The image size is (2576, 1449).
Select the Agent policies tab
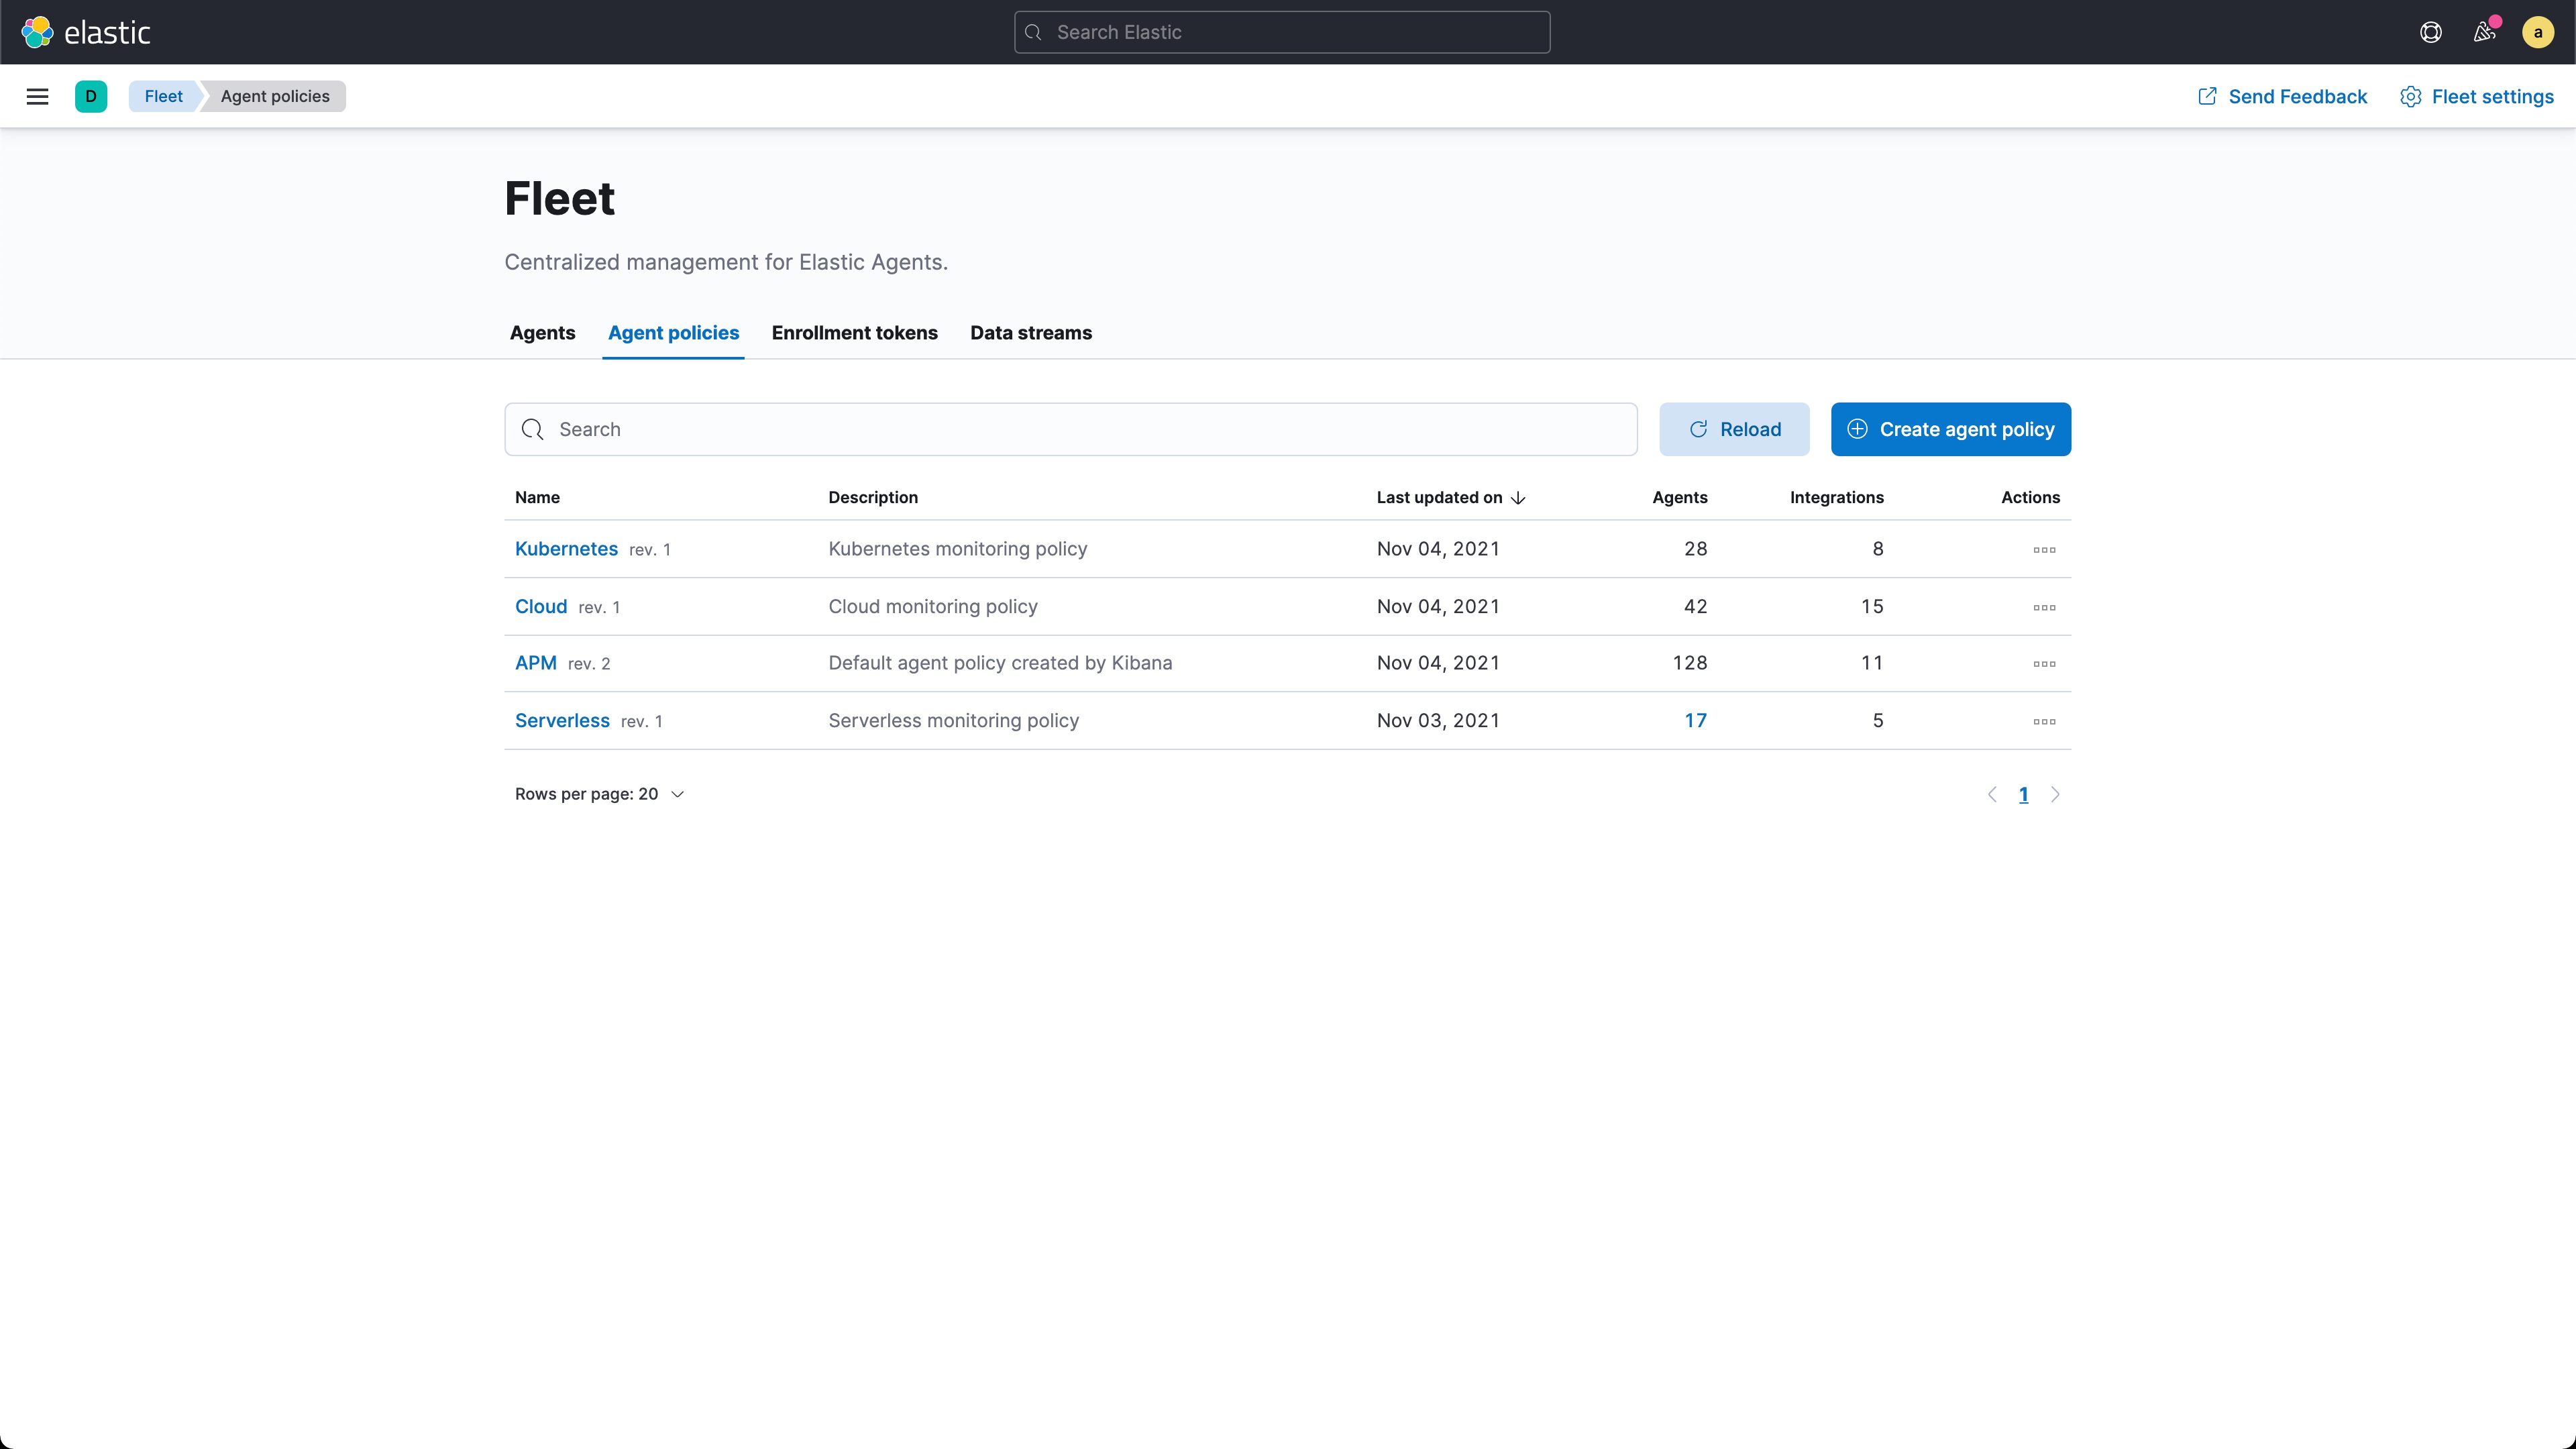pos(673,333)
